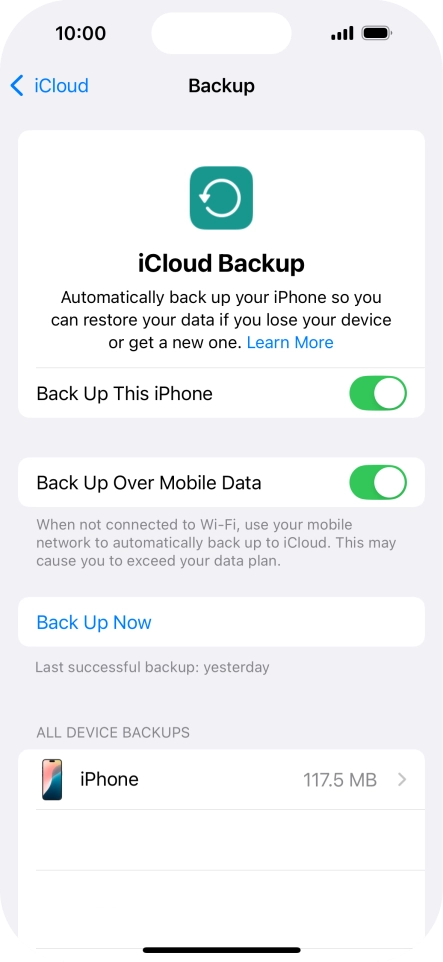Tap the Last successful backup text
This screenshot has height=962, width=443.
[152, 667]
